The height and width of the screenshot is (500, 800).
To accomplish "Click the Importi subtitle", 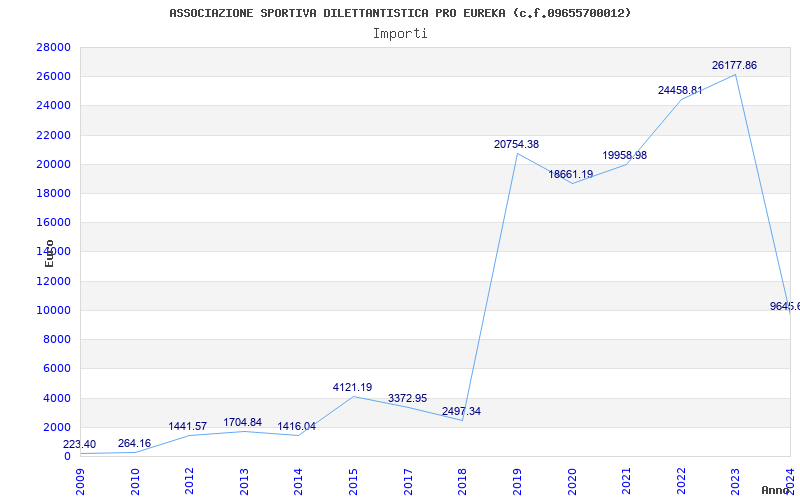I will (400, 34).
